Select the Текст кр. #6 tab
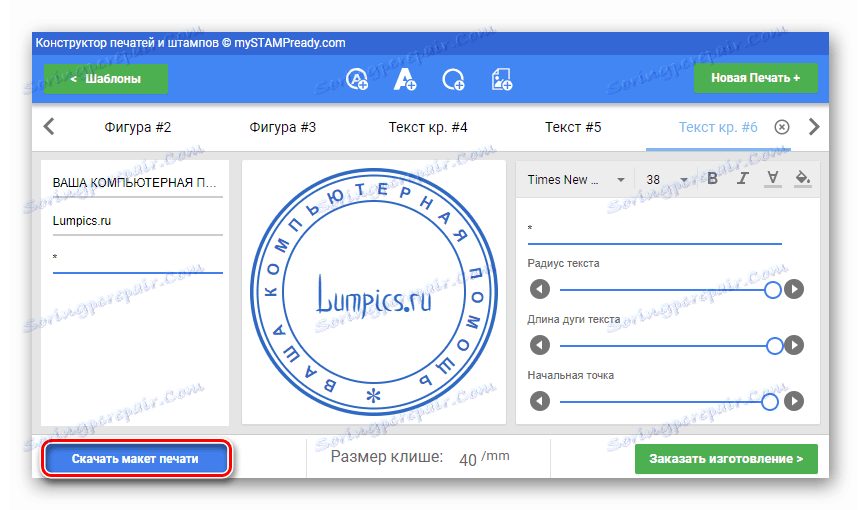 point(718,127)
